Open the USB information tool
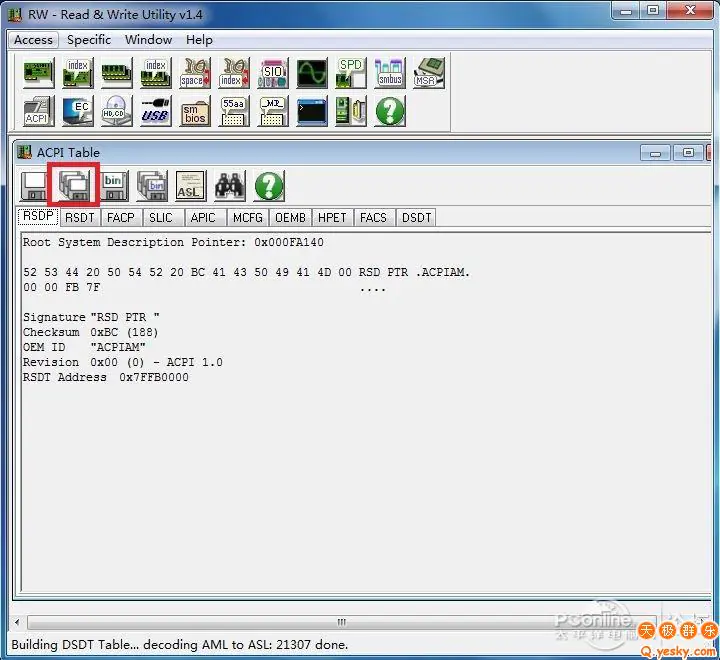The height and width of the screenshot is (660, 720). 155,111
